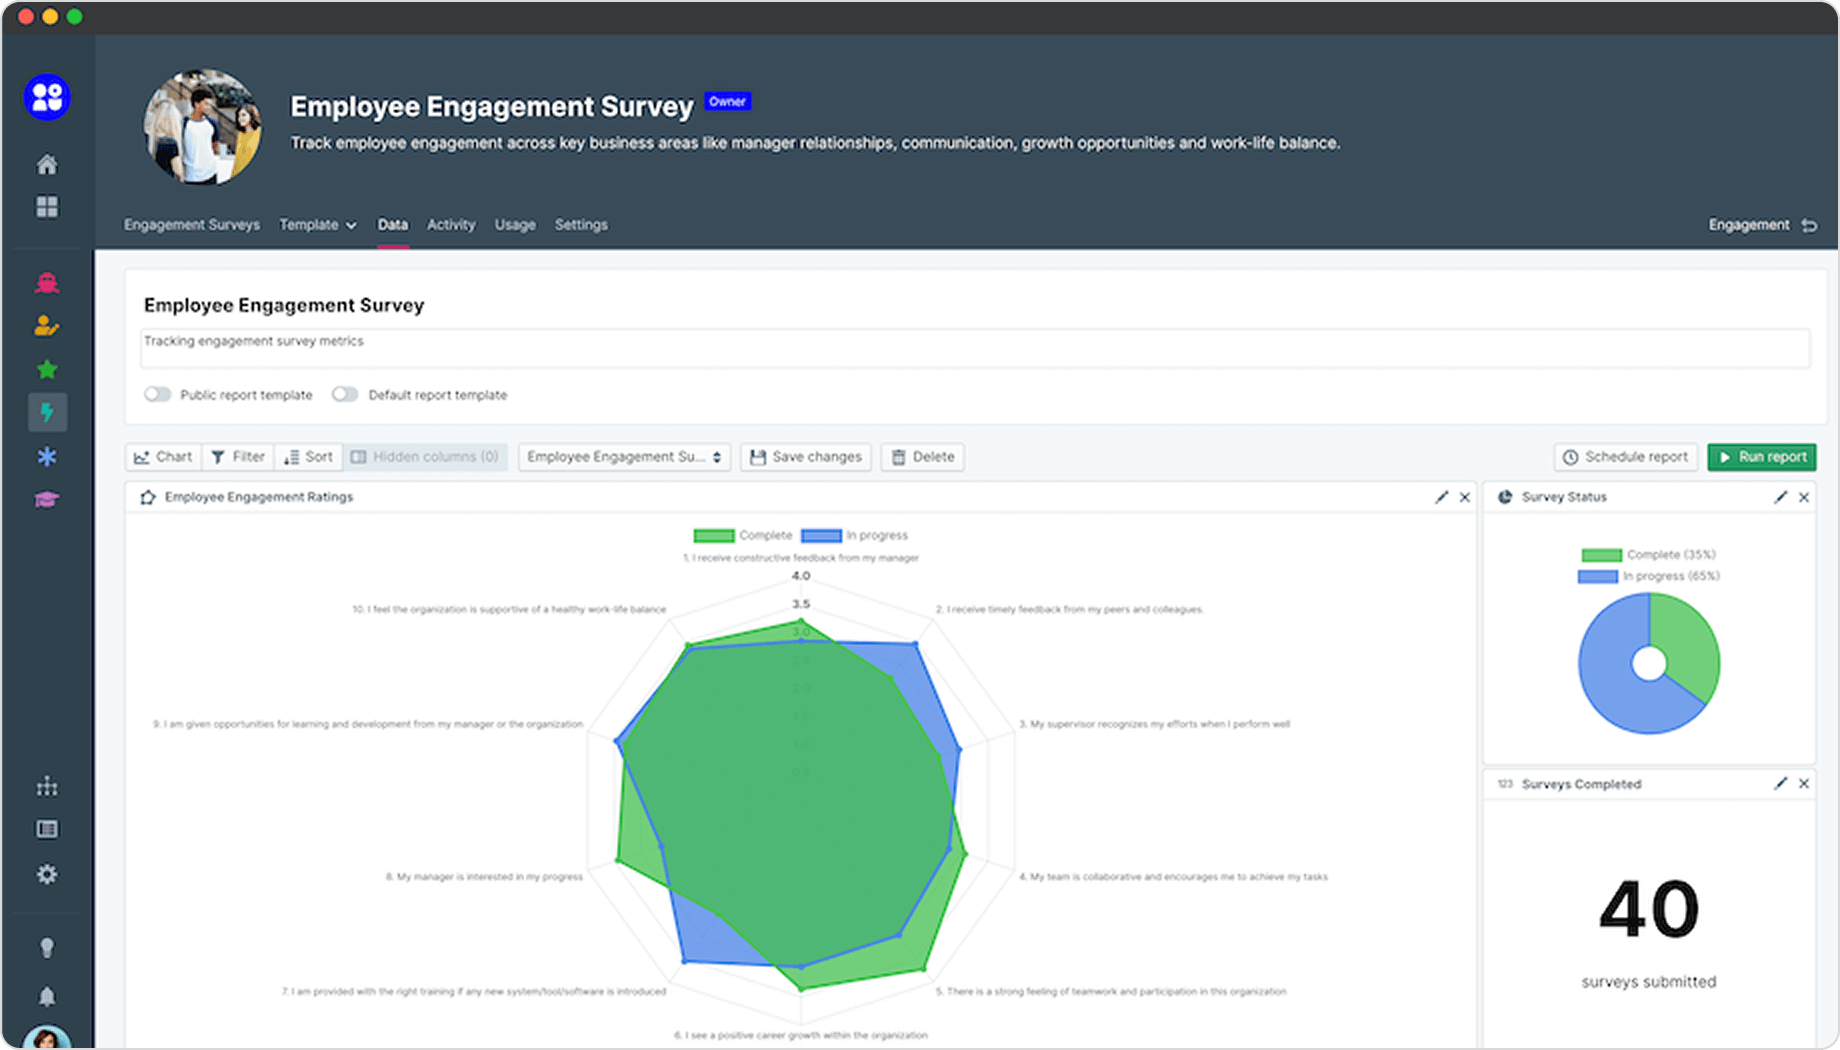Open the dashboard grid icon
This screenshot has height=1050, width=1840.
coord(47,207)
